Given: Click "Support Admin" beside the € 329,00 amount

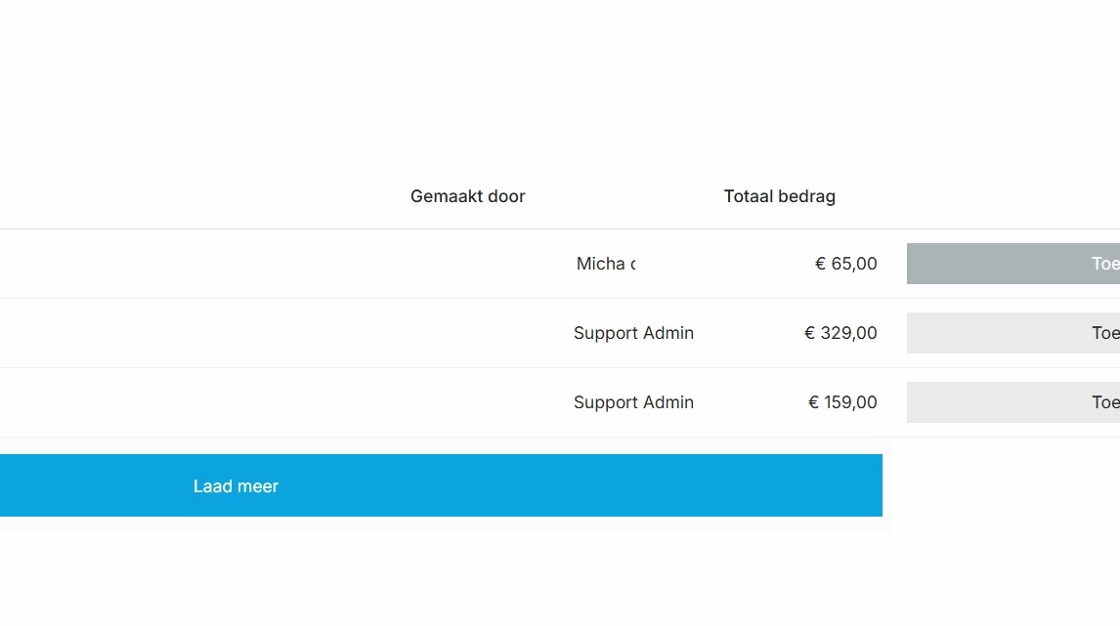Looking at the screenshot, I should tap(633, 333).
